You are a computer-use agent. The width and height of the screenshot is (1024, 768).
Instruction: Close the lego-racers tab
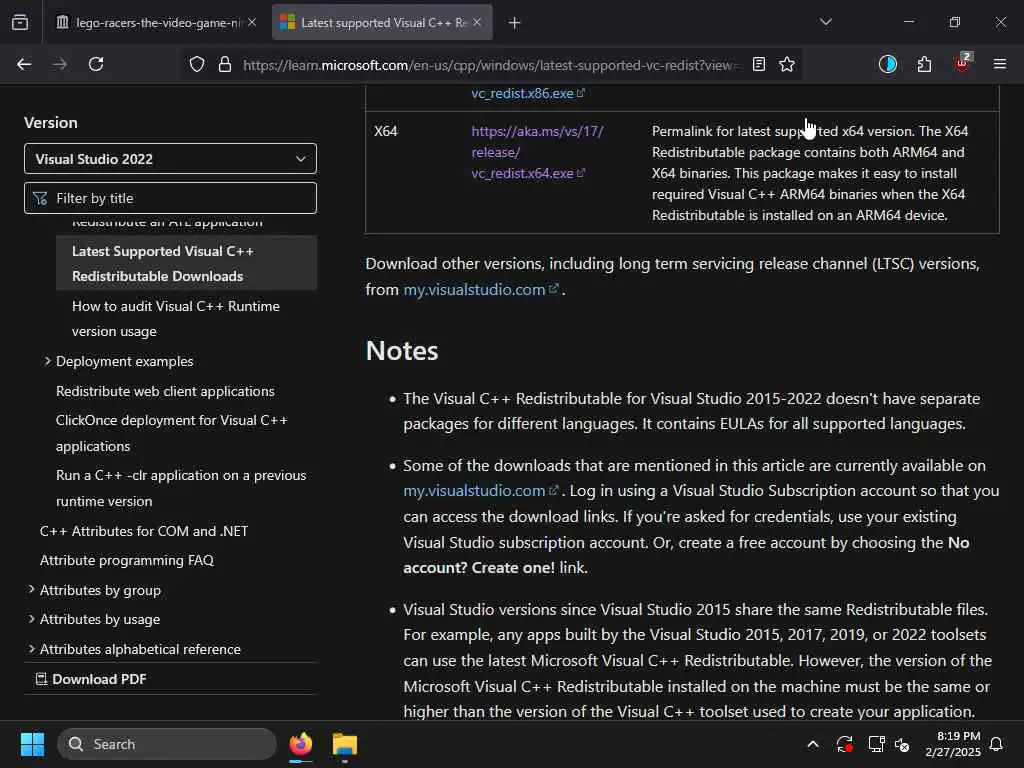[252, 22]
